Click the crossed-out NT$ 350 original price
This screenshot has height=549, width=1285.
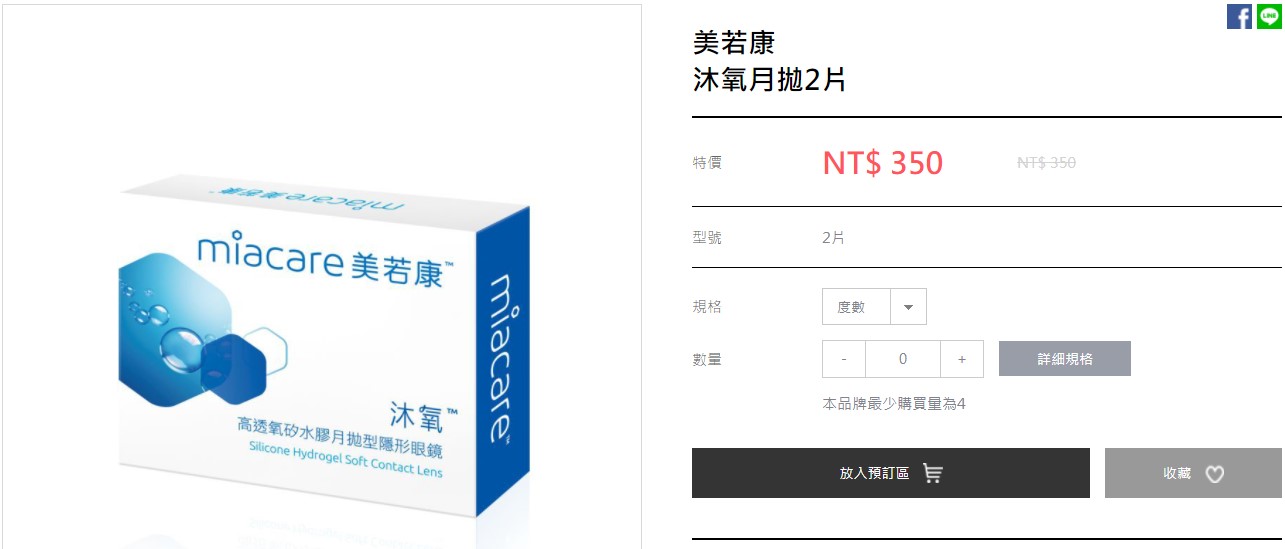pyautogui.click(x=1046, y=162)
